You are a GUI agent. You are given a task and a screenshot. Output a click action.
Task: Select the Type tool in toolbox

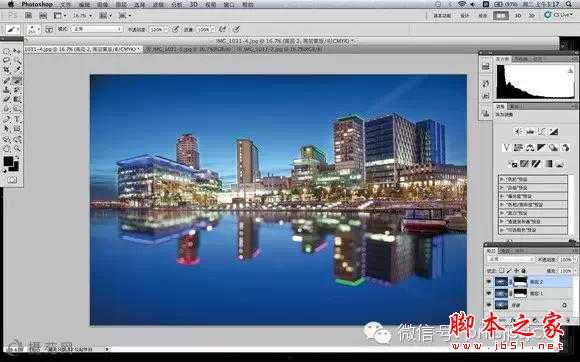[17, 119]
